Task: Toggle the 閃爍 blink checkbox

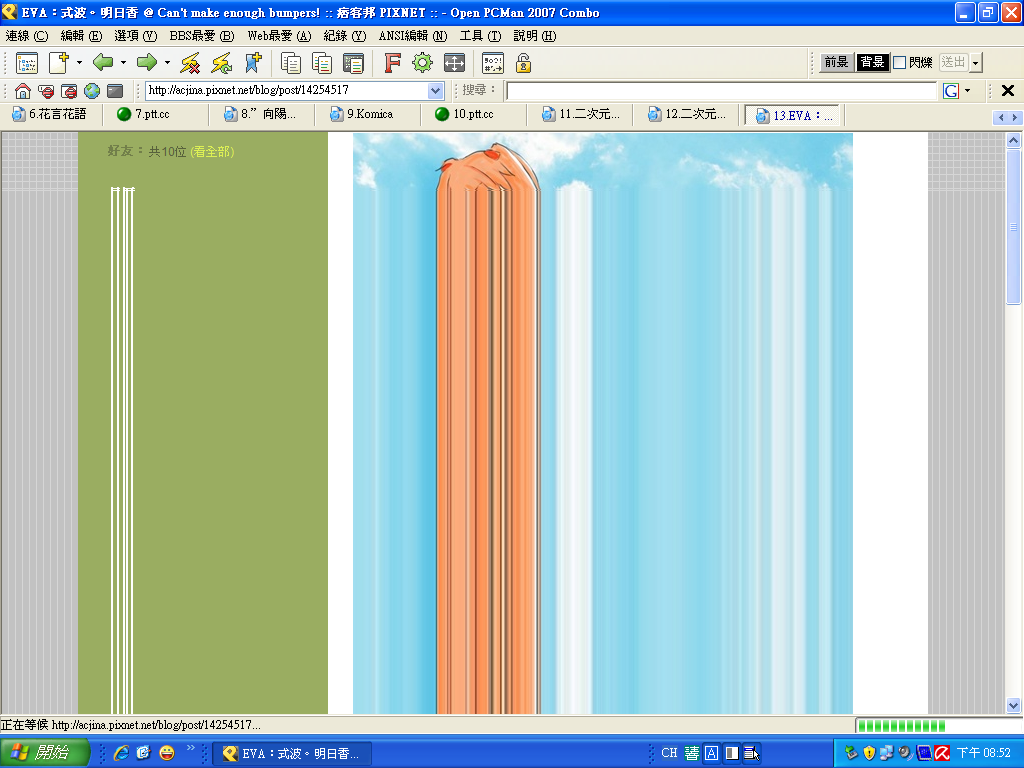Action: click(x=900, y=63)
